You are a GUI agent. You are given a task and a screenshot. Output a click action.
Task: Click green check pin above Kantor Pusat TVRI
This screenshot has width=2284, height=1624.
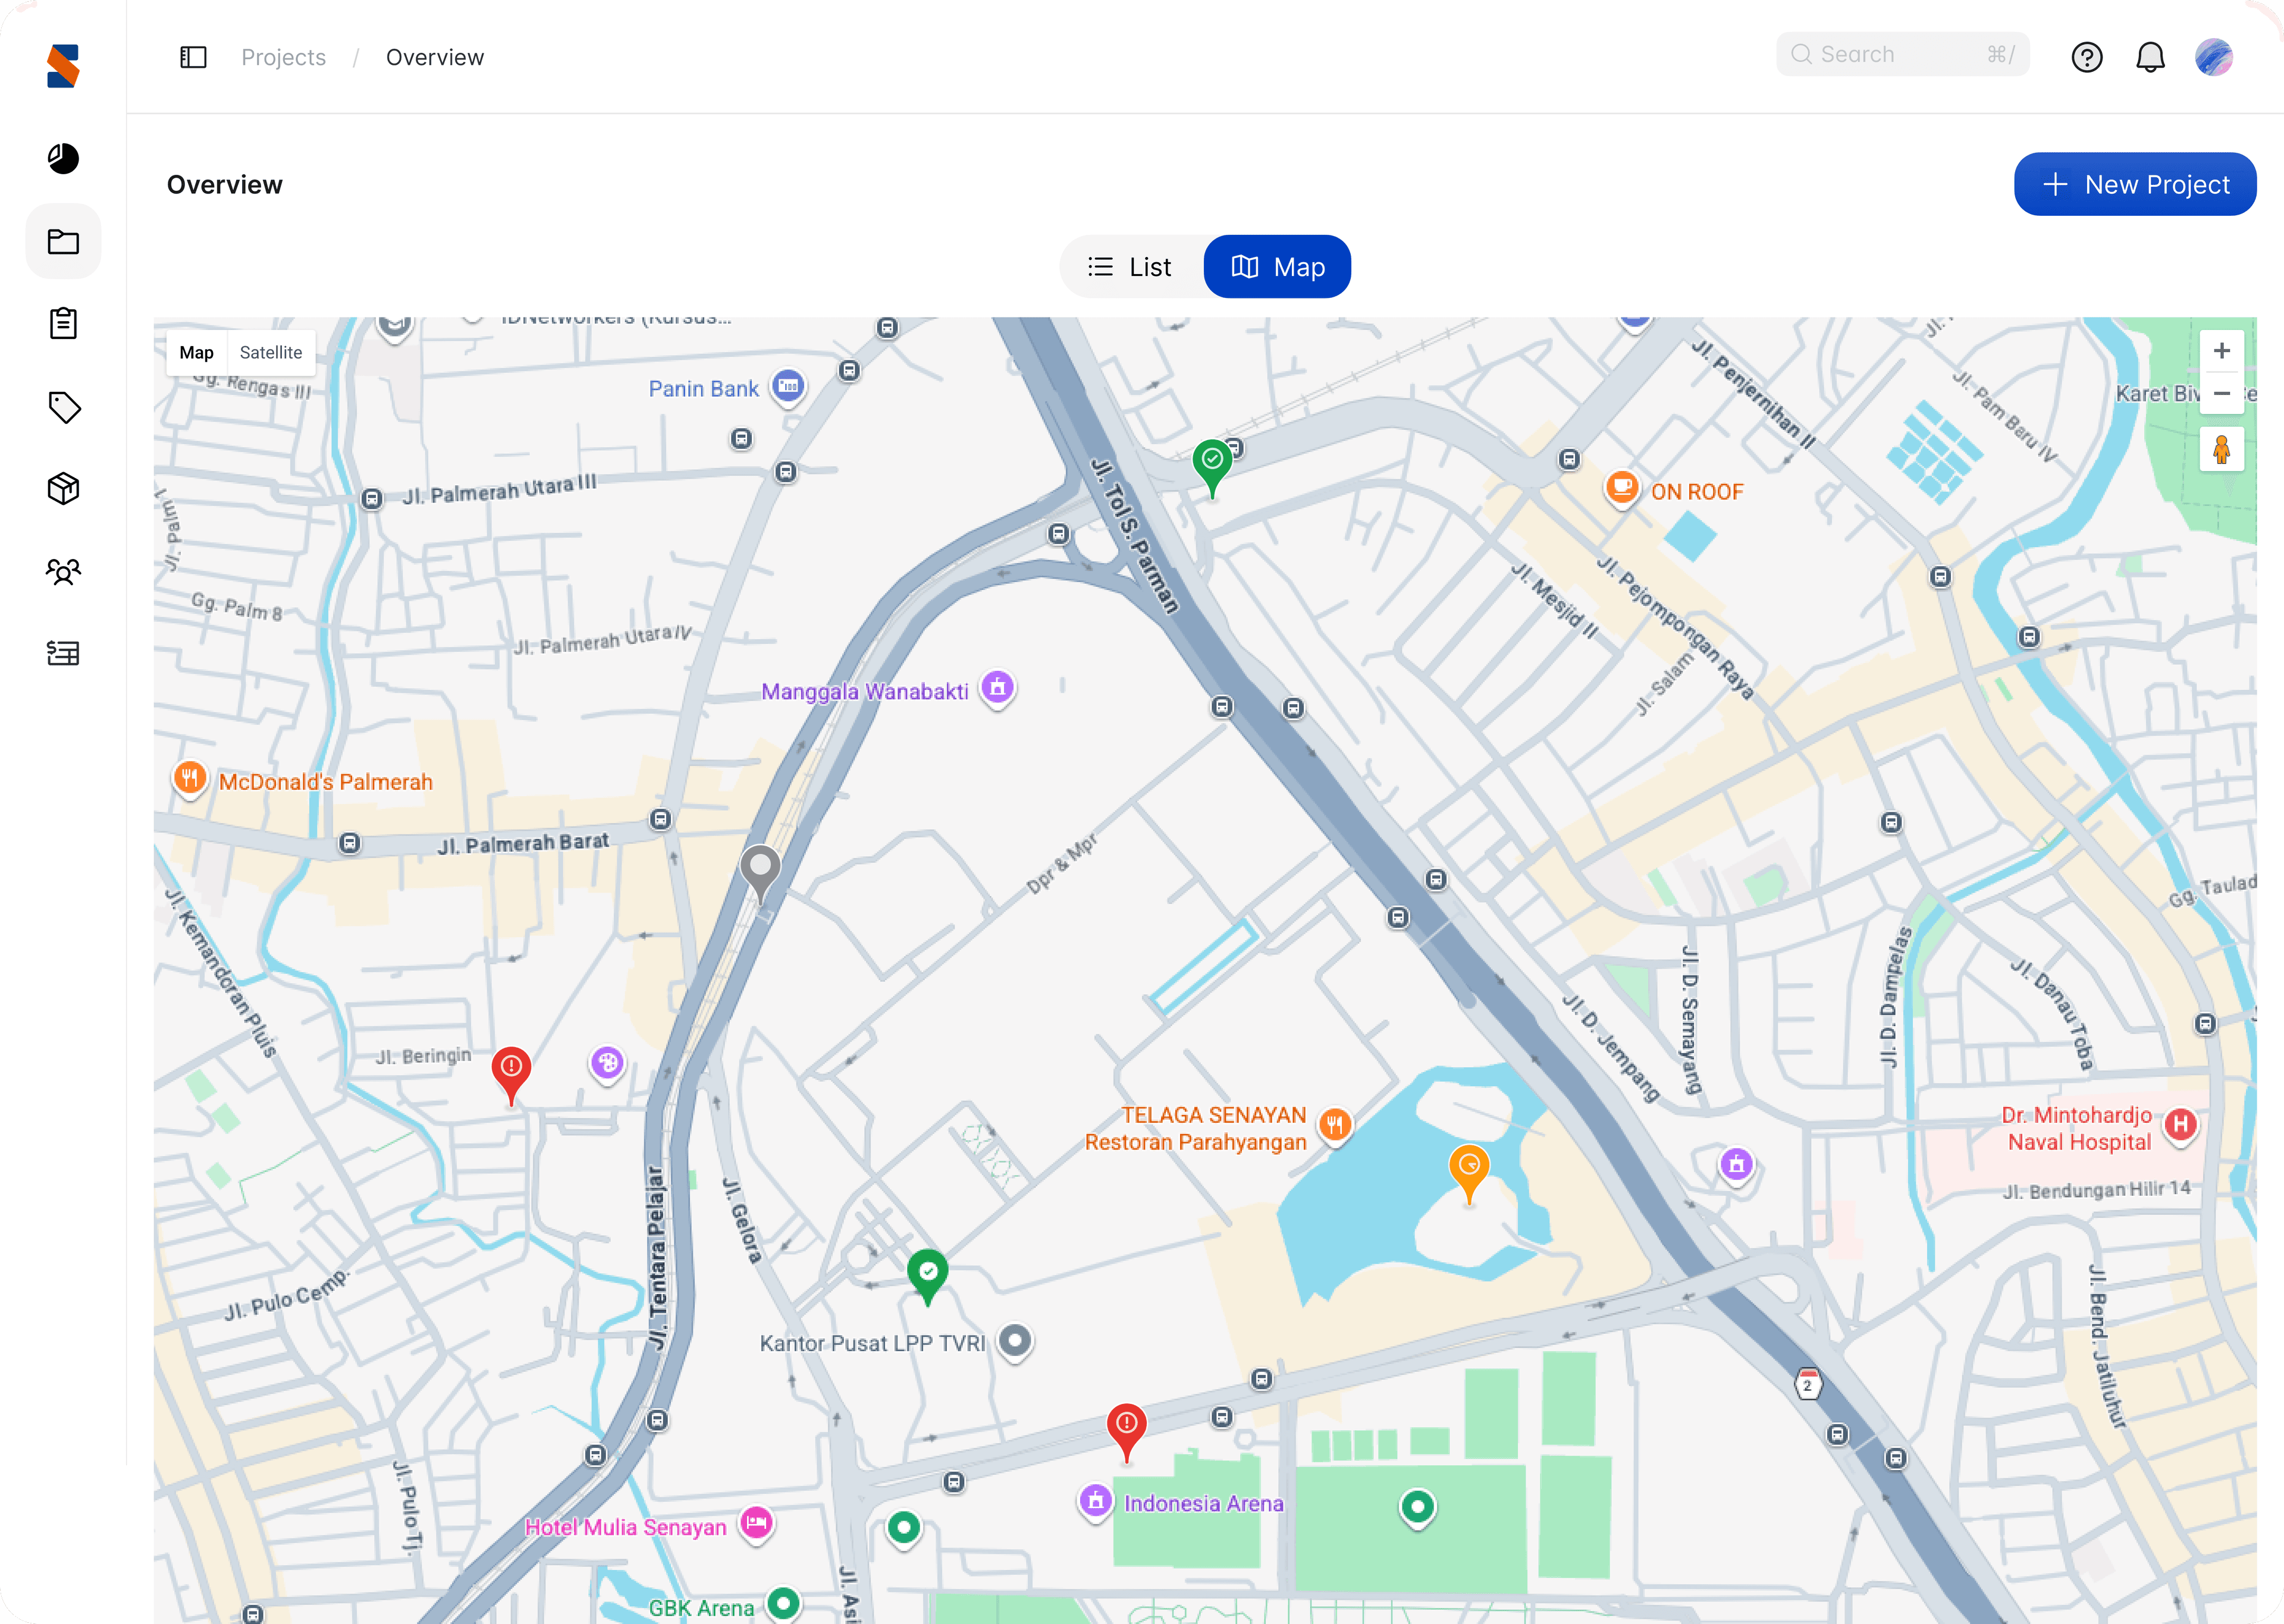[x=927, y=1277]
